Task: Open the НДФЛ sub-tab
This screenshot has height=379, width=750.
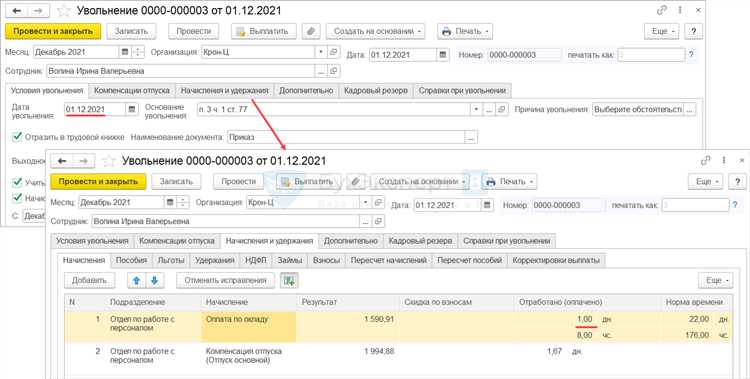Action: (256, 260)
